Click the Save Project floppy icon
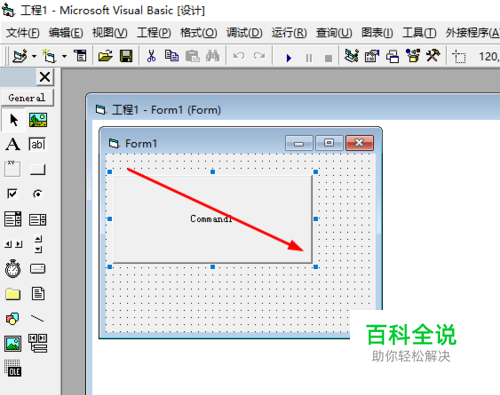 click(x=126, y=56)
